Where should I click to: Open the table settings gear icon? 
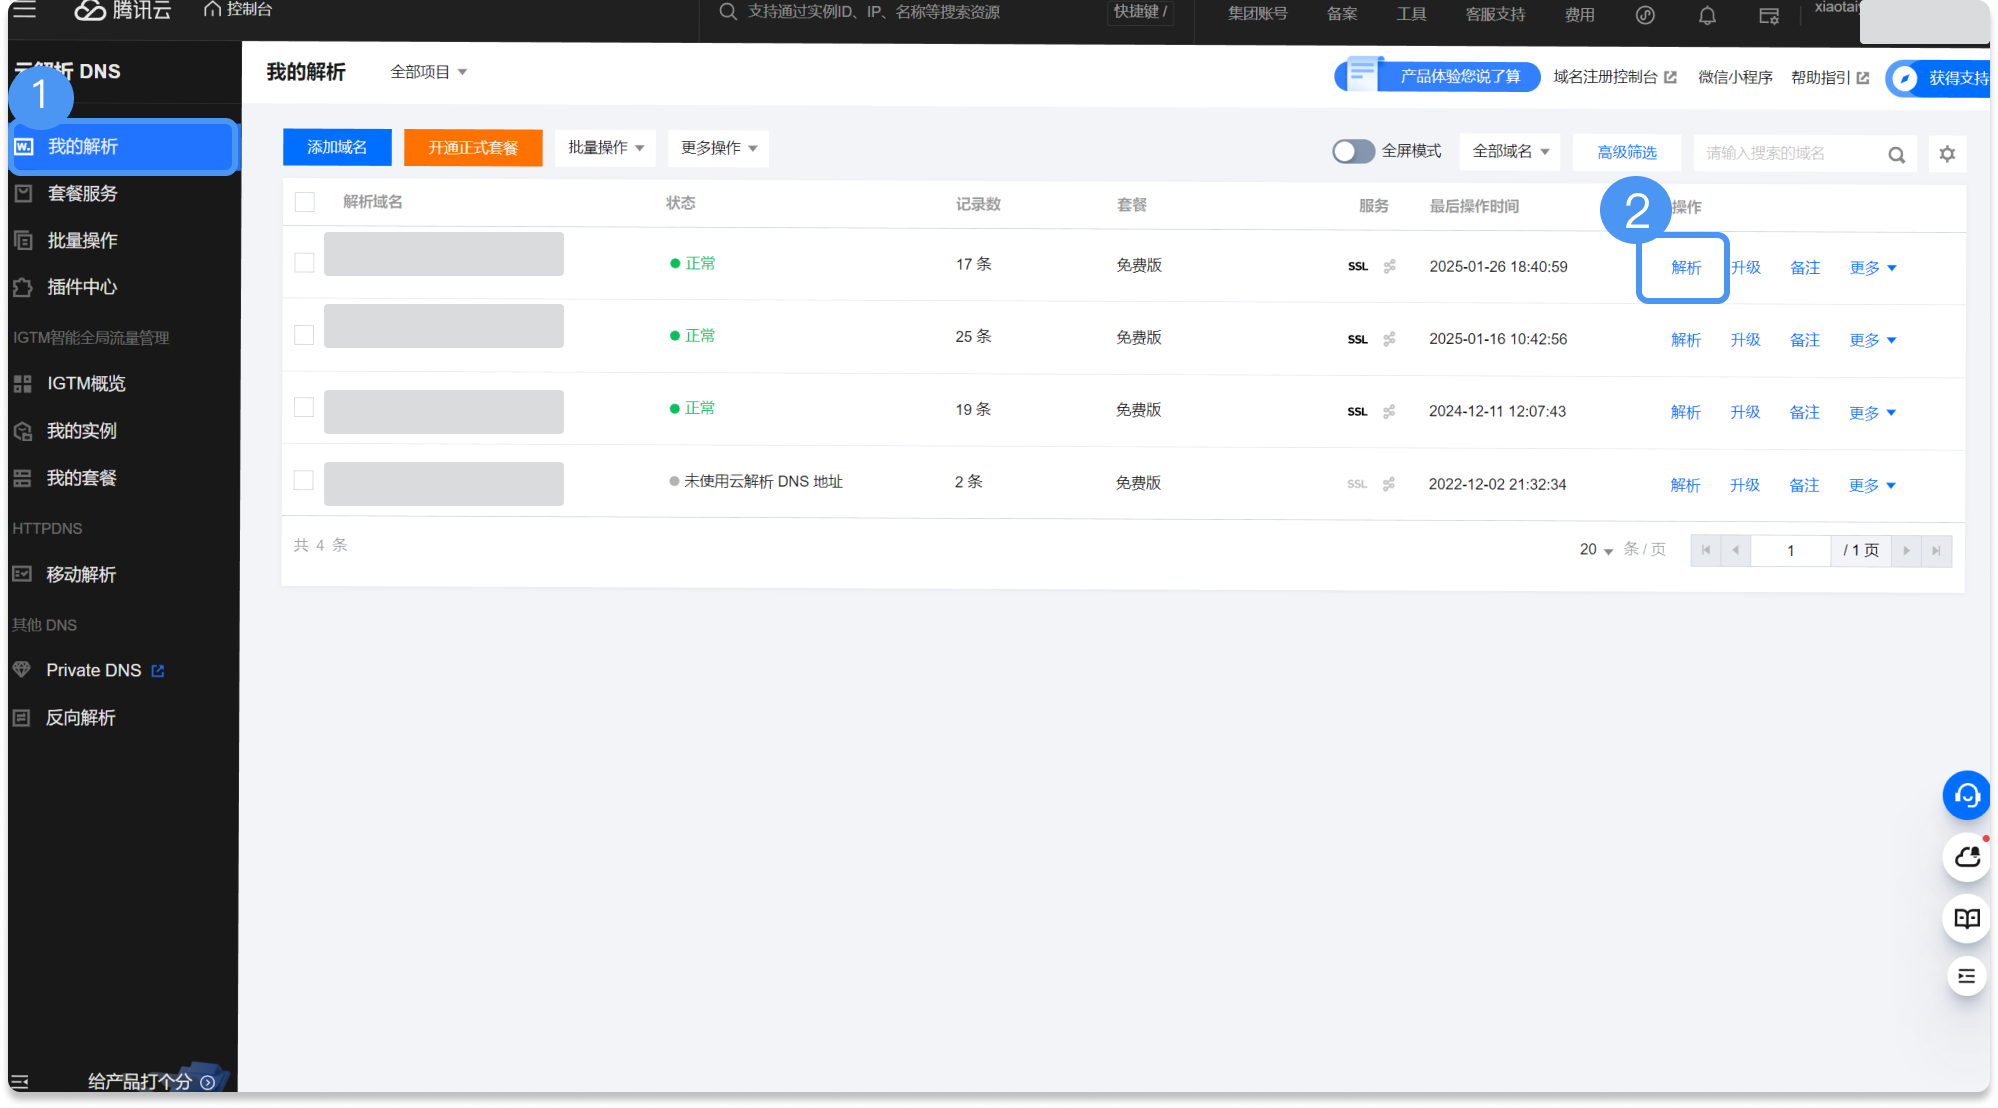pyautogui.click(x=1947, y=154)
